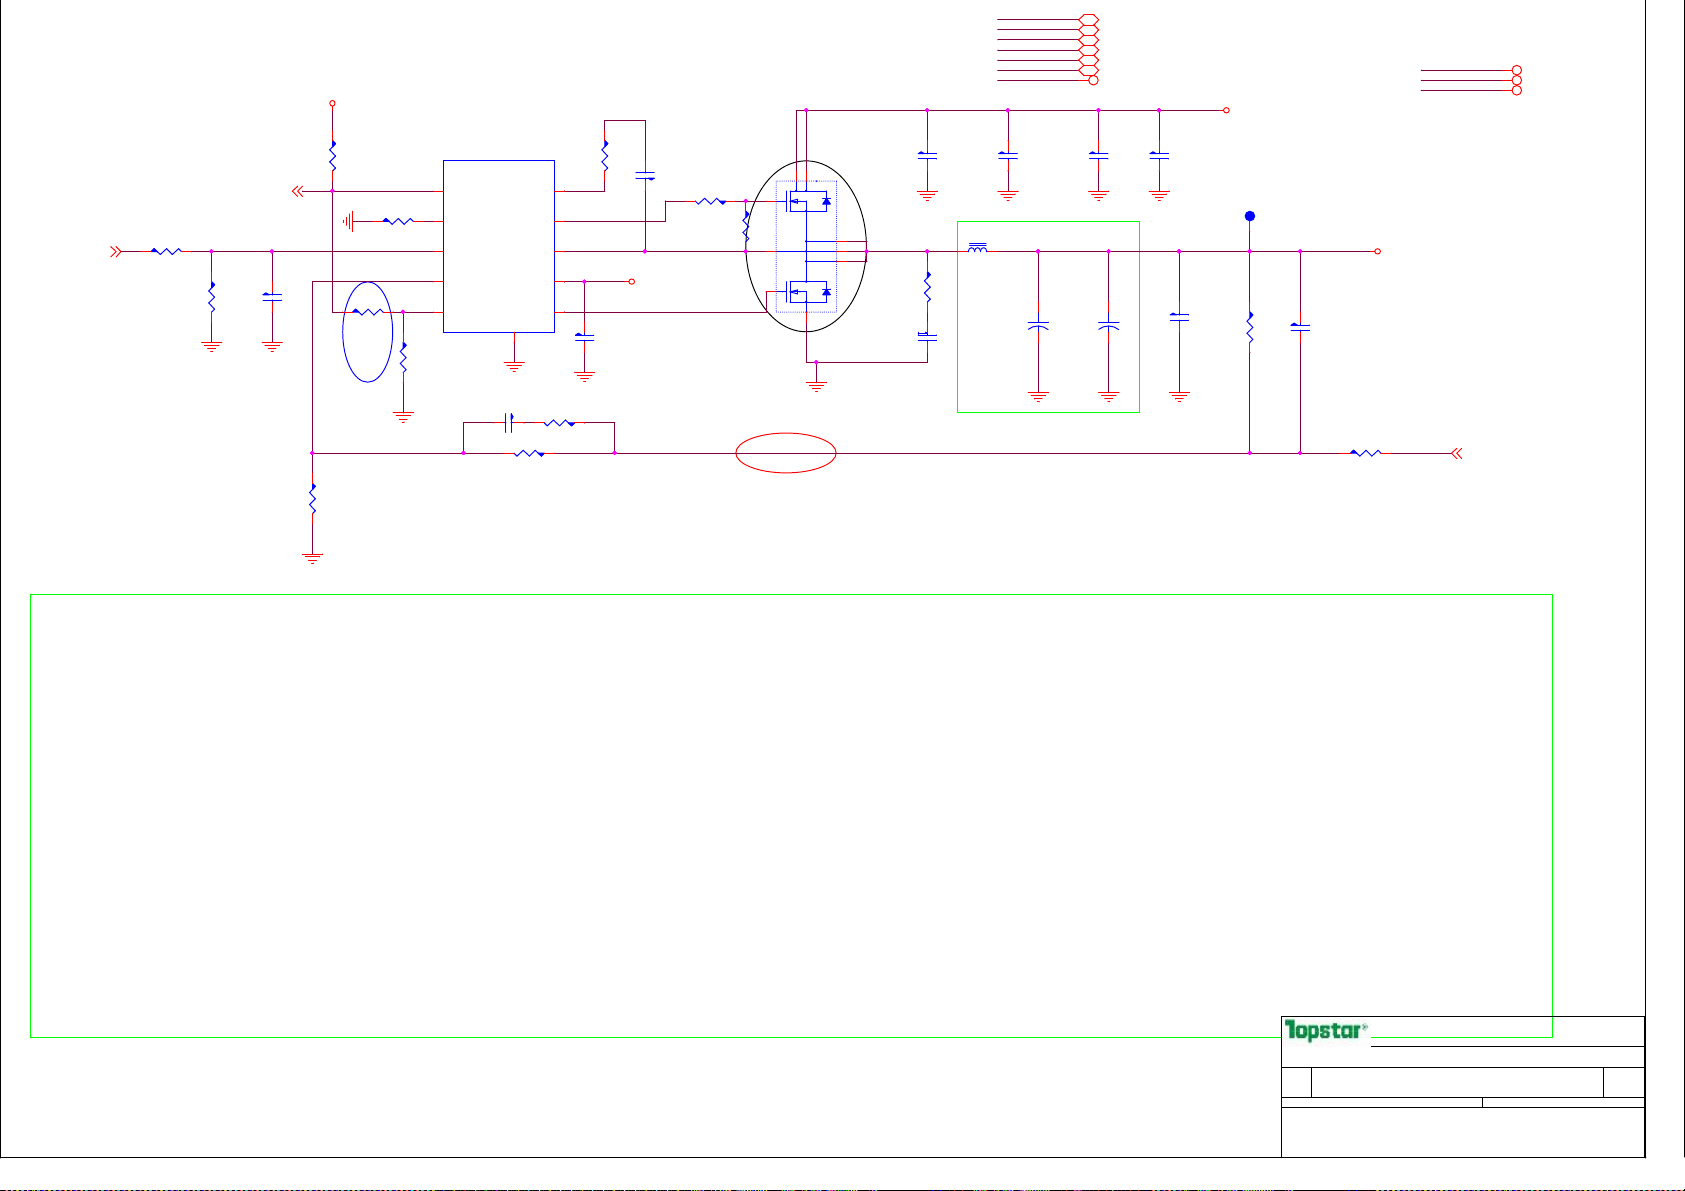
Task: Select the power terminal circle above pull-up resistor
Action: point(332,103)
